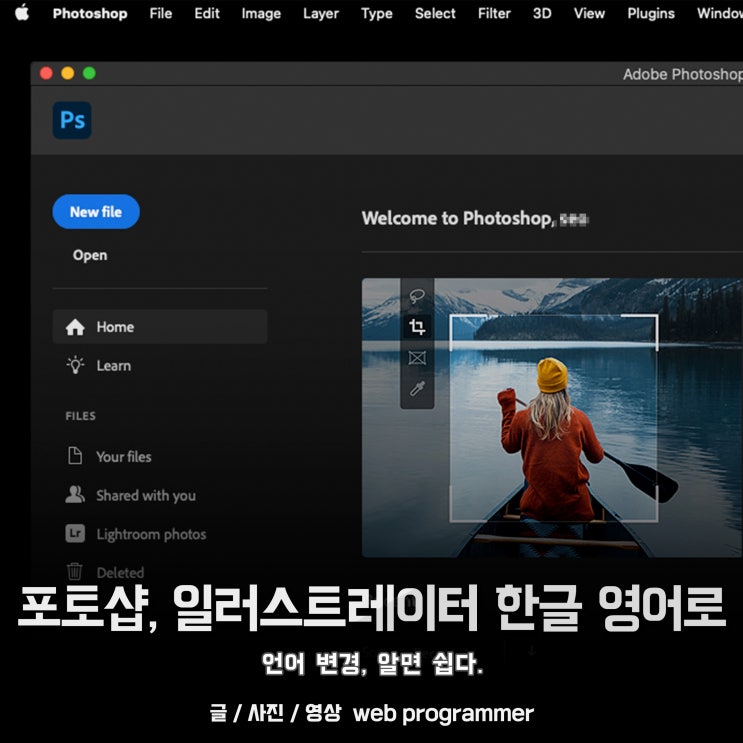Select the Crop tool icon in preview
This screenshot has height=743, width=743.
417,326
